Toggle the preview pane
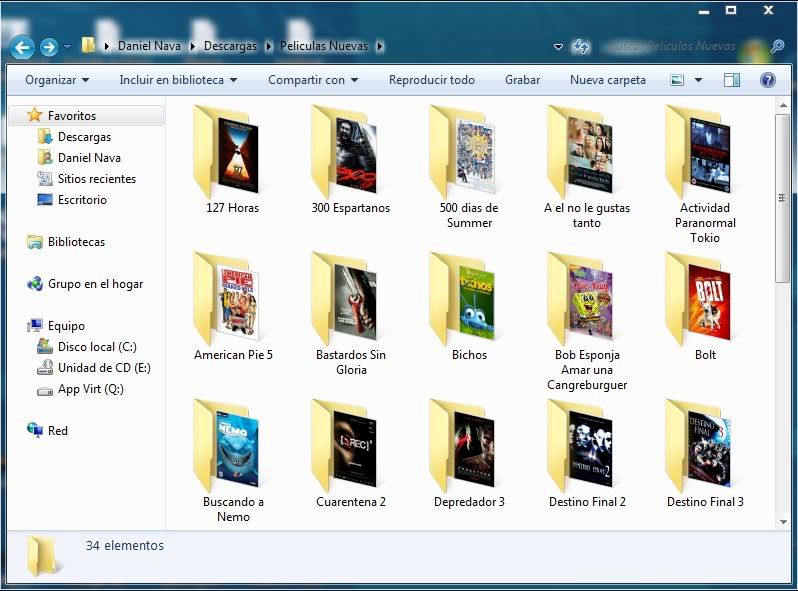 pyautogui.click(x=732, y=80)
